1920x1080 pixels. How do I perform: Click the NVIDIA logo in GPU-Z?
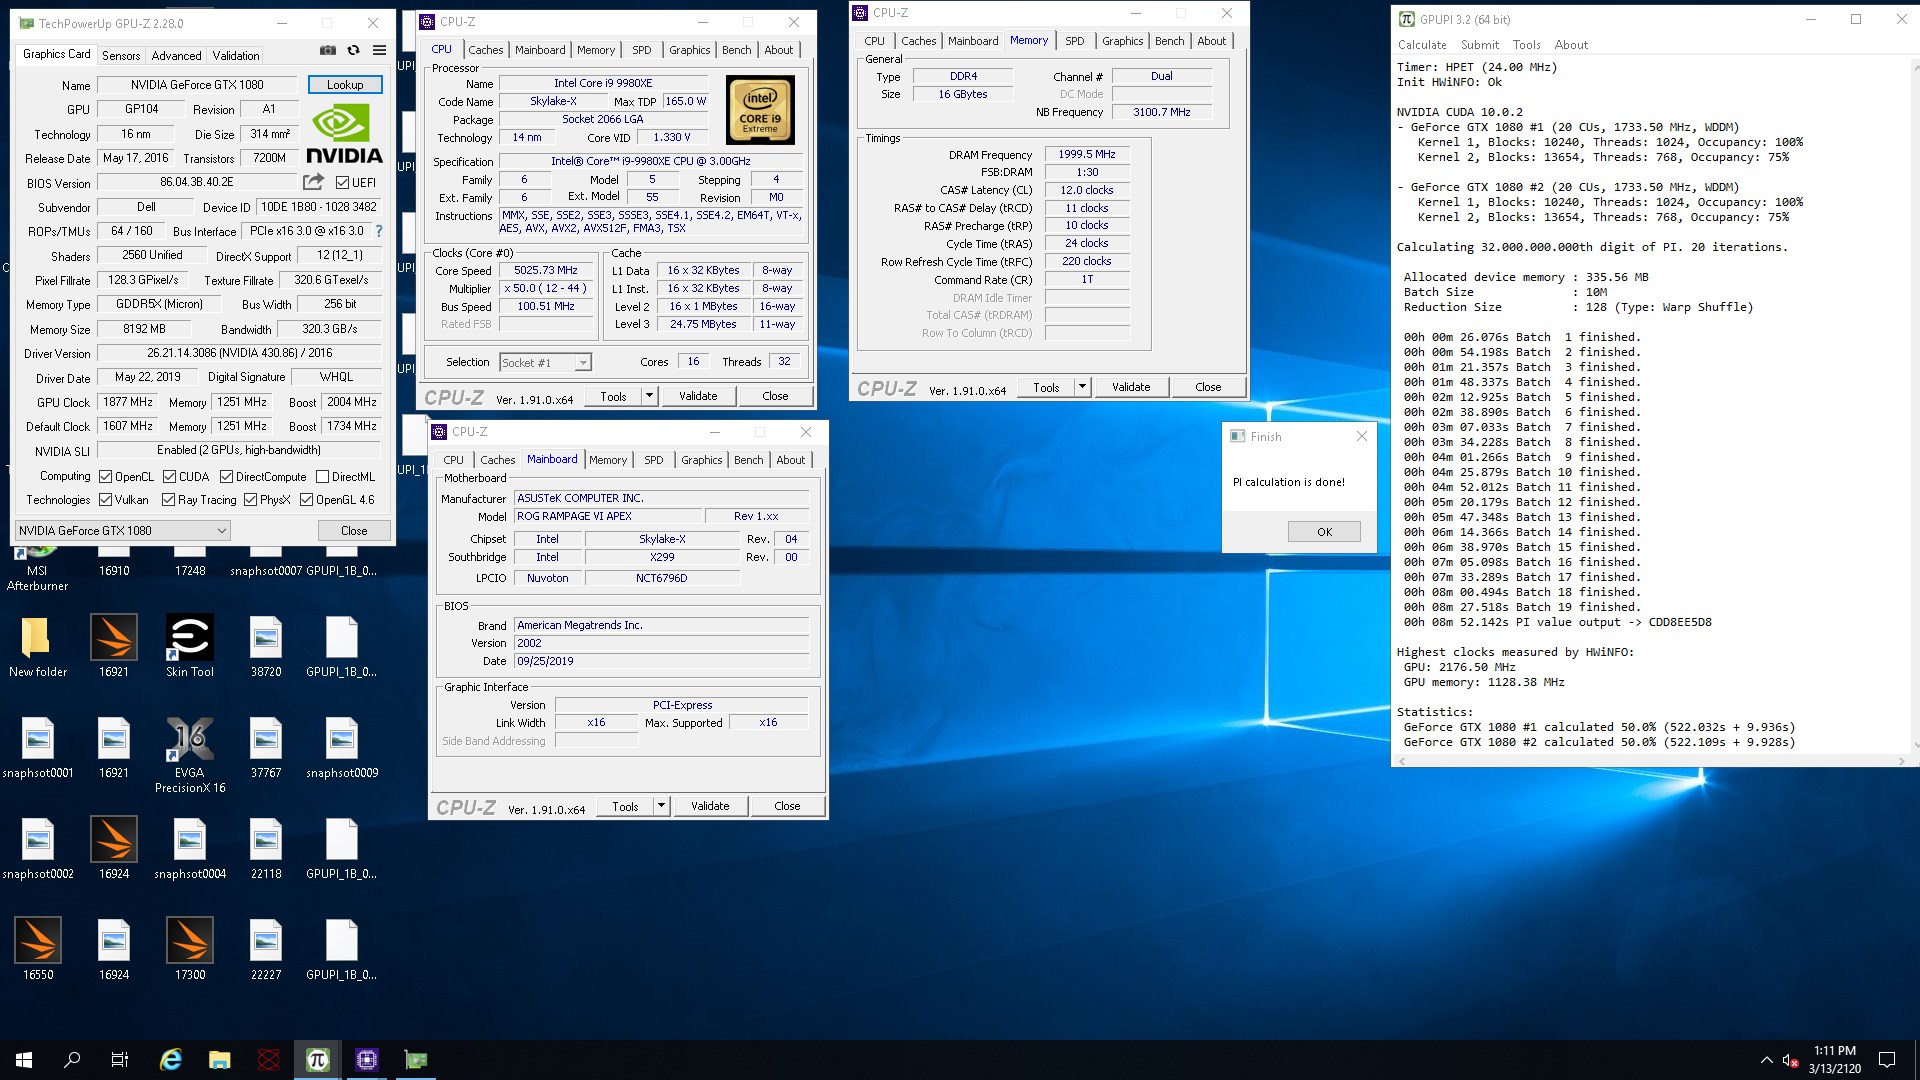pos(344,133)
